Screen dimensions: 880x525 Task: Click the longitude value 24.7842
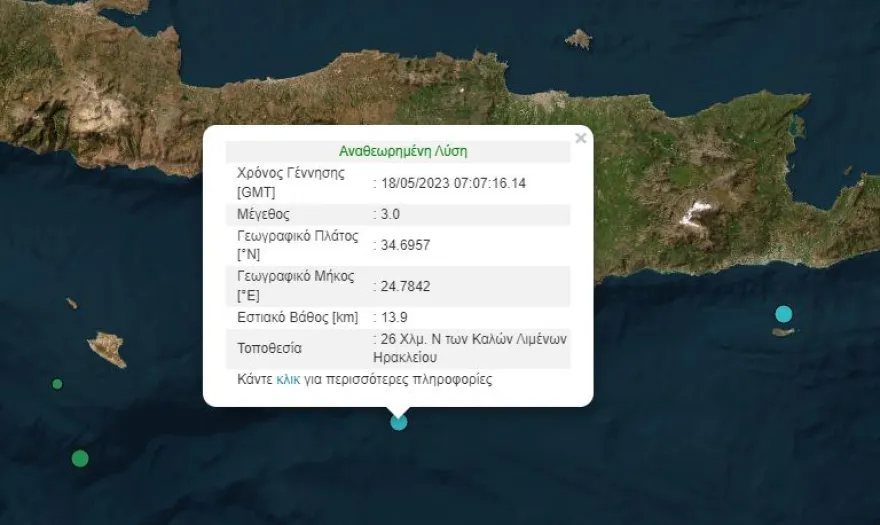pyautogui.click(x=405, y=286)
